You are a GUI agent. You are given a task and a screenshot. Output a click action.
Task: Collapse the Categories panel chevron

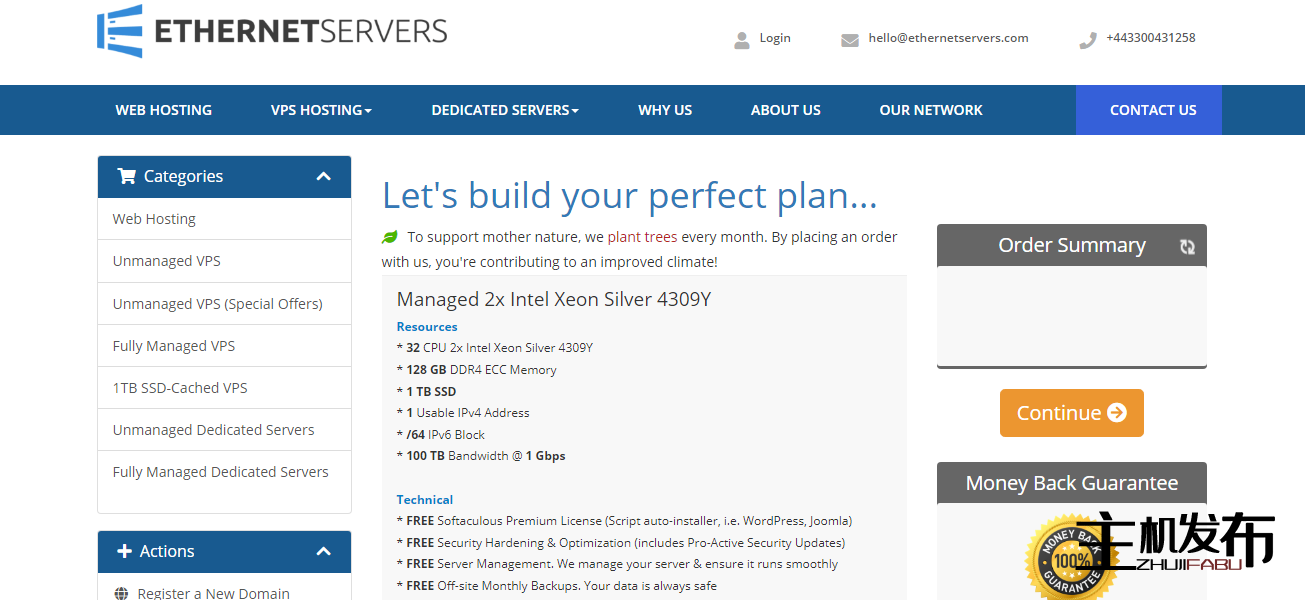323,176
